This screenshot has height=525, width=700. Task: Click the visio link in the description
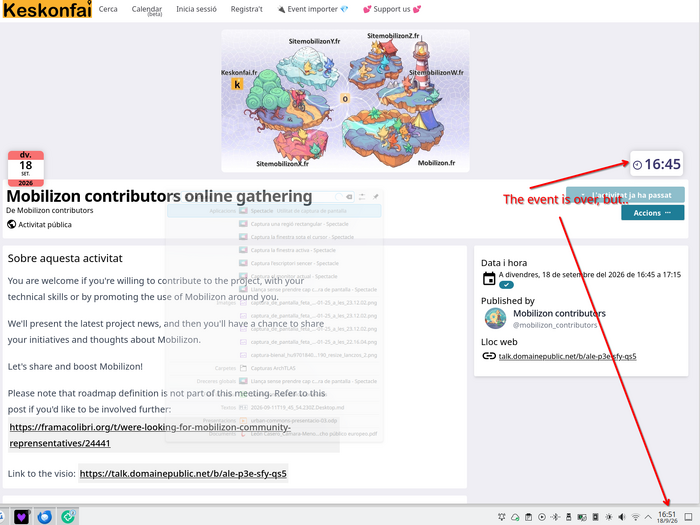pyautogui.click(x=183, y=474)
